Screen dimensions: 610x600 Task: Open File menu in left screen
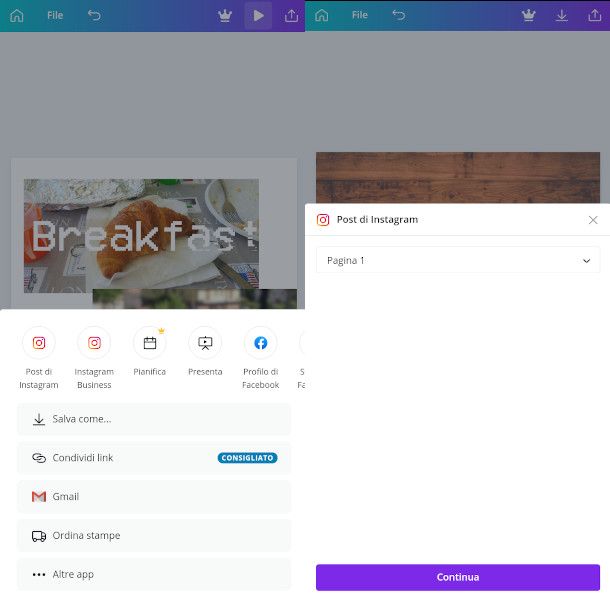tap(55, 15)
